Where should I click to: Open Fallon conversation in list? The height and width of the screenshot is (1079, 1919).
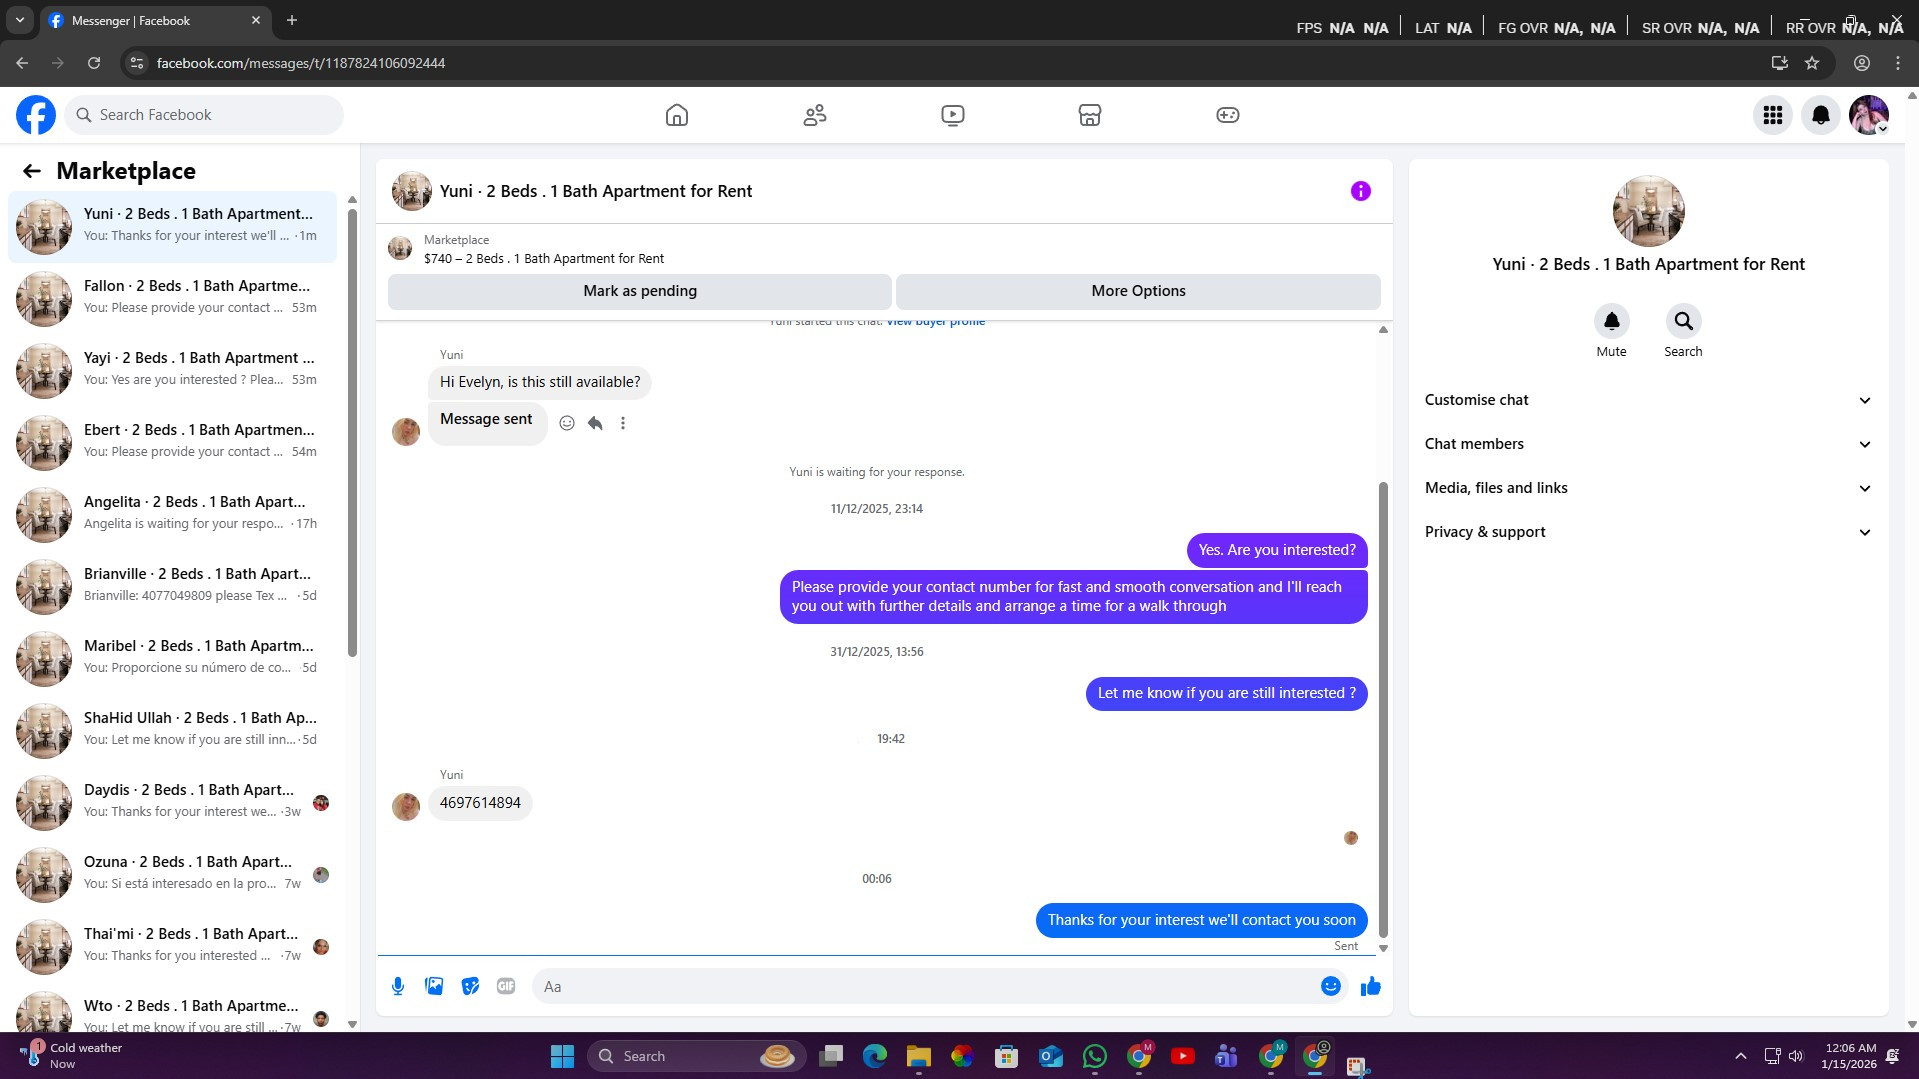coord(172,297)
